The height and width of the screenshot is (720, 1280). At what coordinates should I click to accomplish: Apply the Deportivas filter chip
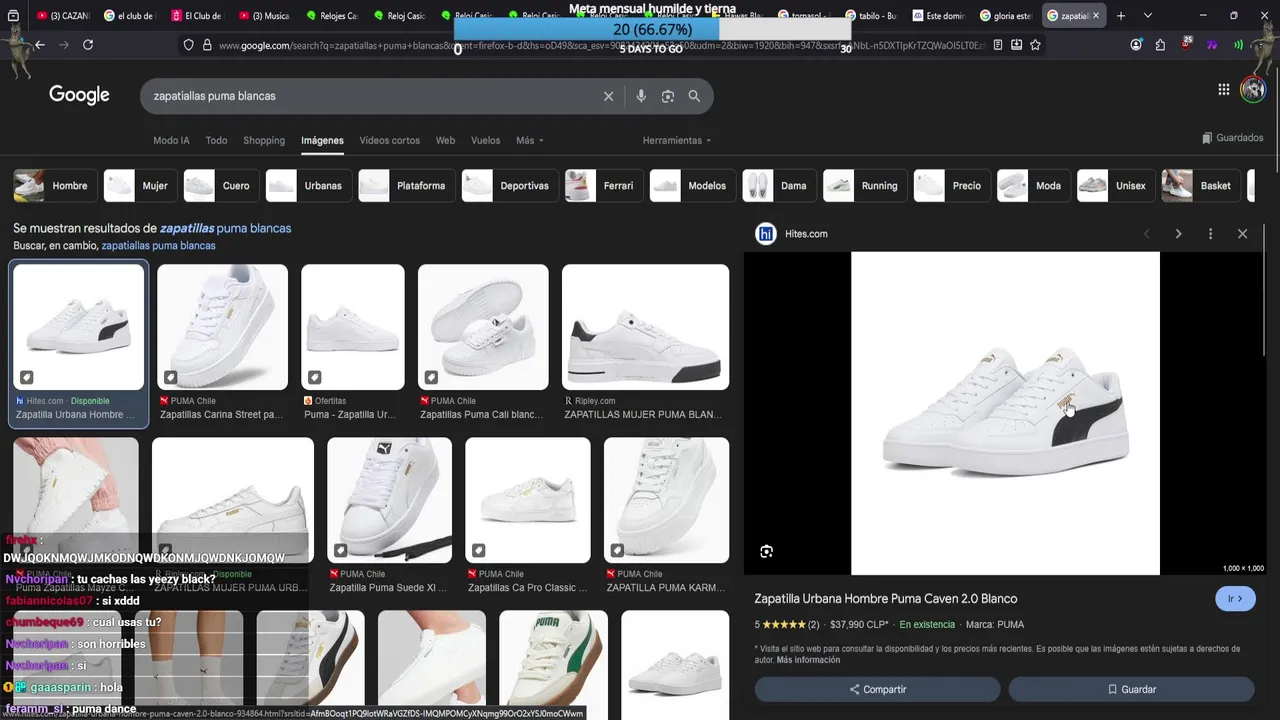point(509,186)
